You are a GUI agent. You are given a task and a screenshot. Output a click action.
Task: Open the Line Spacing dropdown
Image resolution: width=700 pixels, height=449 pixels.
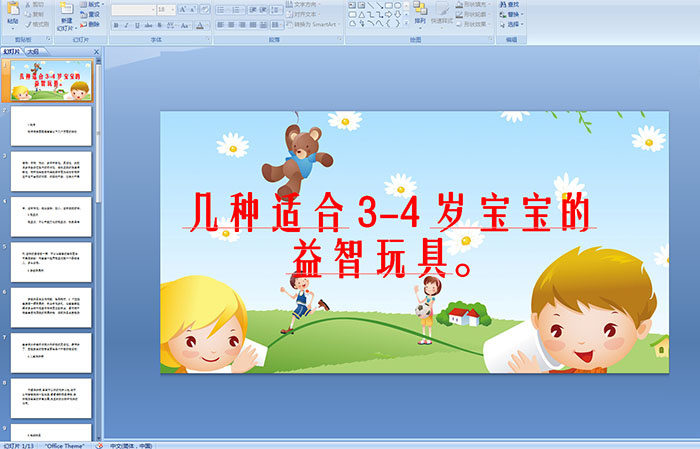pyautogui.click(x=276, y=9)
